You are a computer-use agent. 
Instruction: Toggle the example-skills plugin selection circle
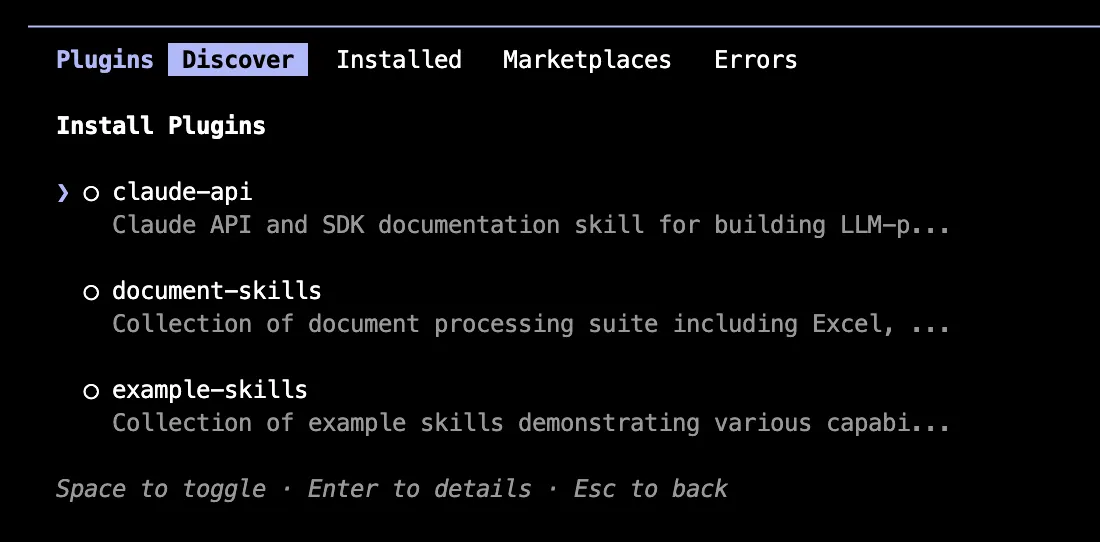tap(91, 391)
